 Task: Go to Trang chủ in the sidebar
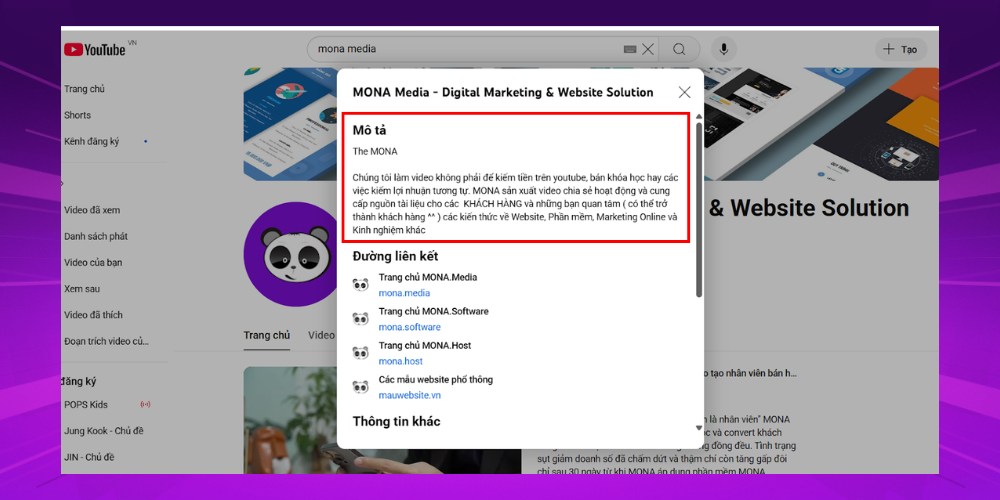point(84,89)
